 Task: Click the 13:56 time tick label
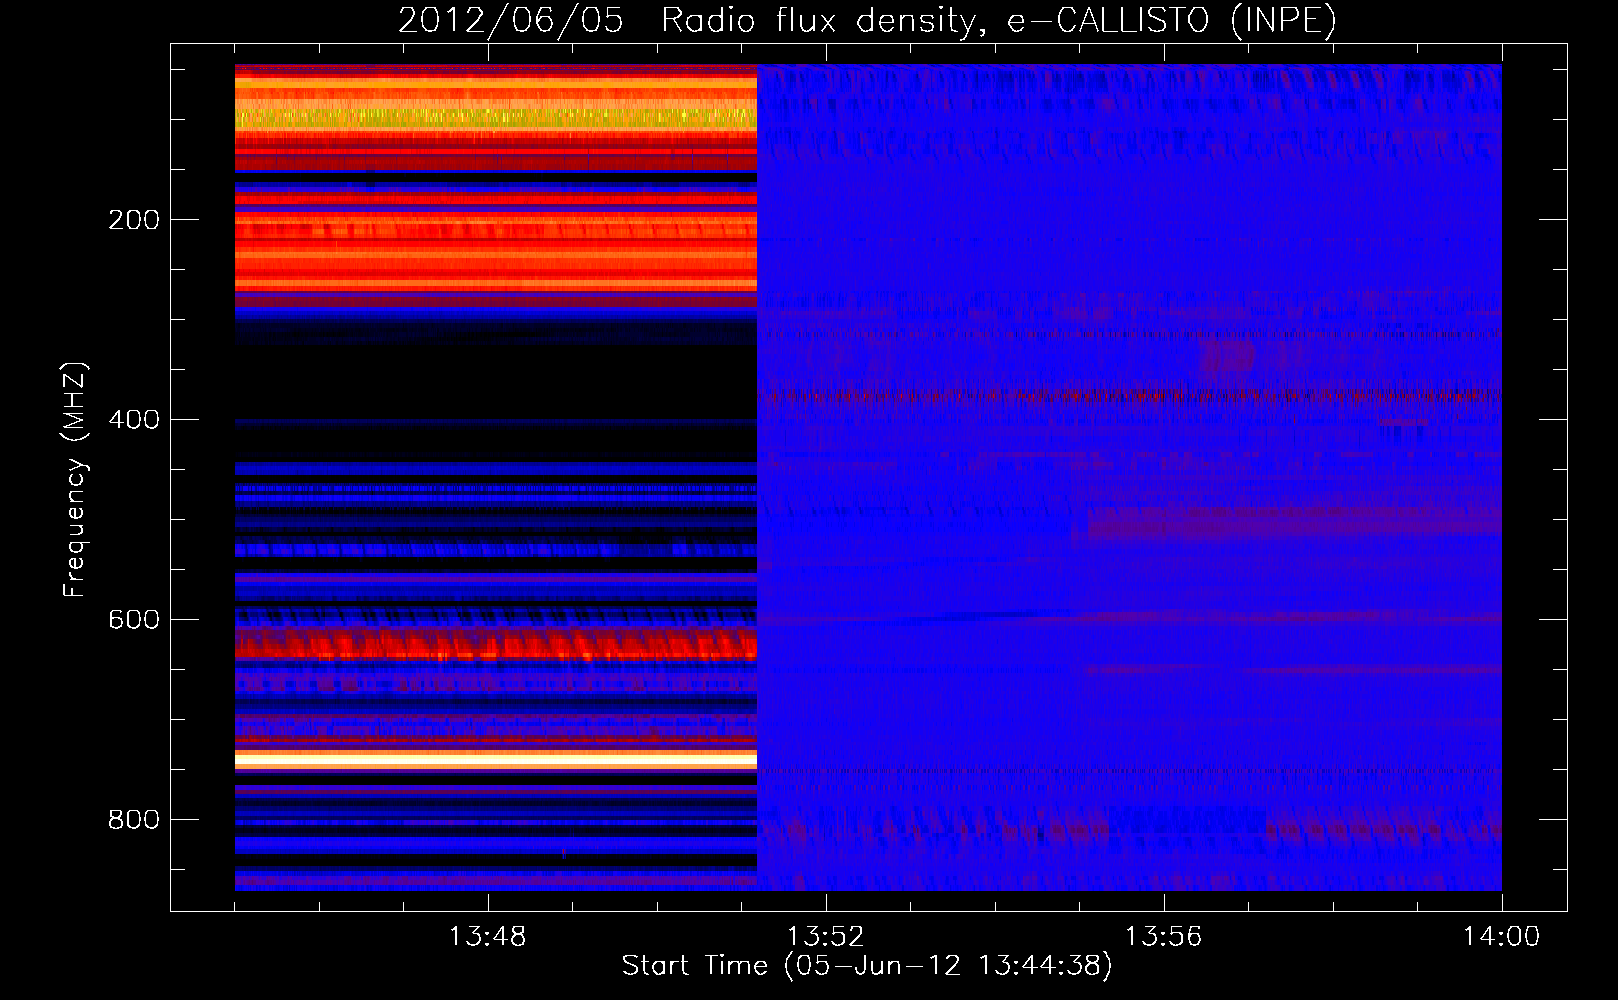pos(1163,937)
